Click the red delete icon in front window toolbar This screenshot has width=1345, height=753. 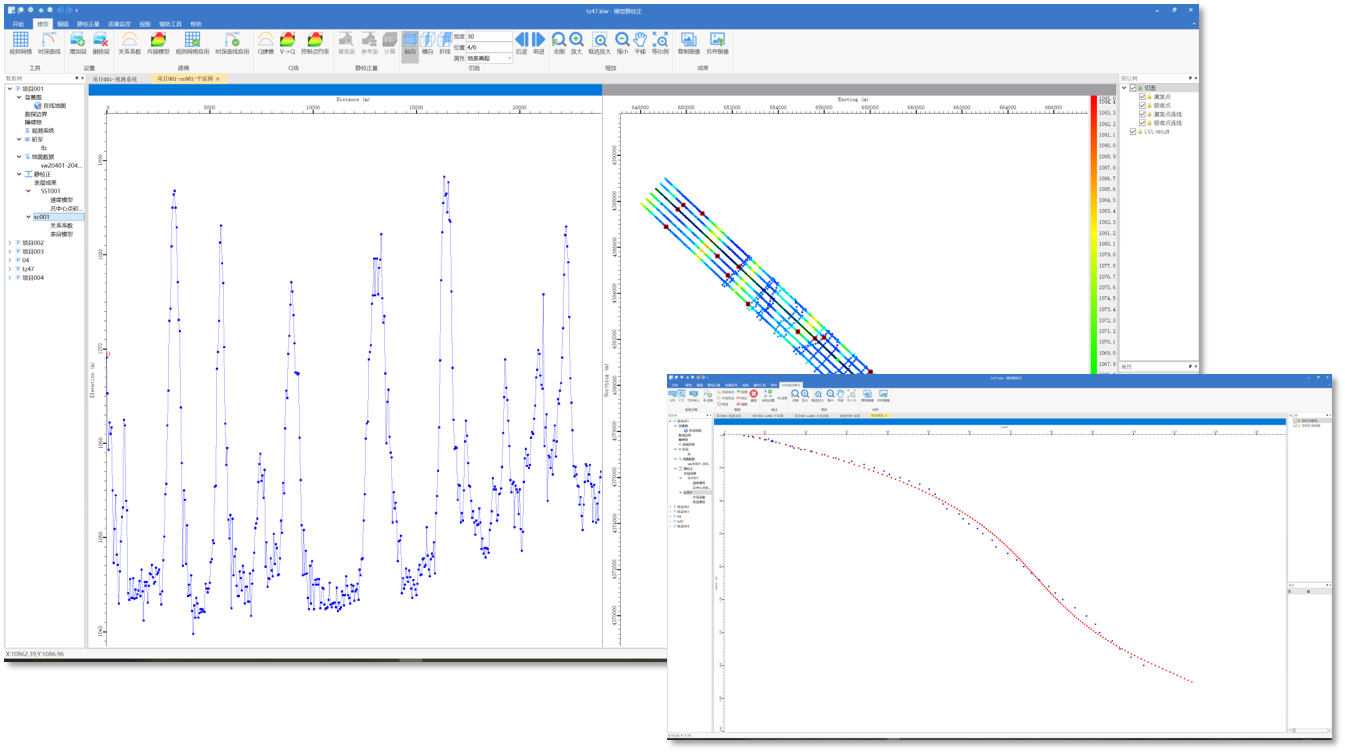click(x=755, y=395)
